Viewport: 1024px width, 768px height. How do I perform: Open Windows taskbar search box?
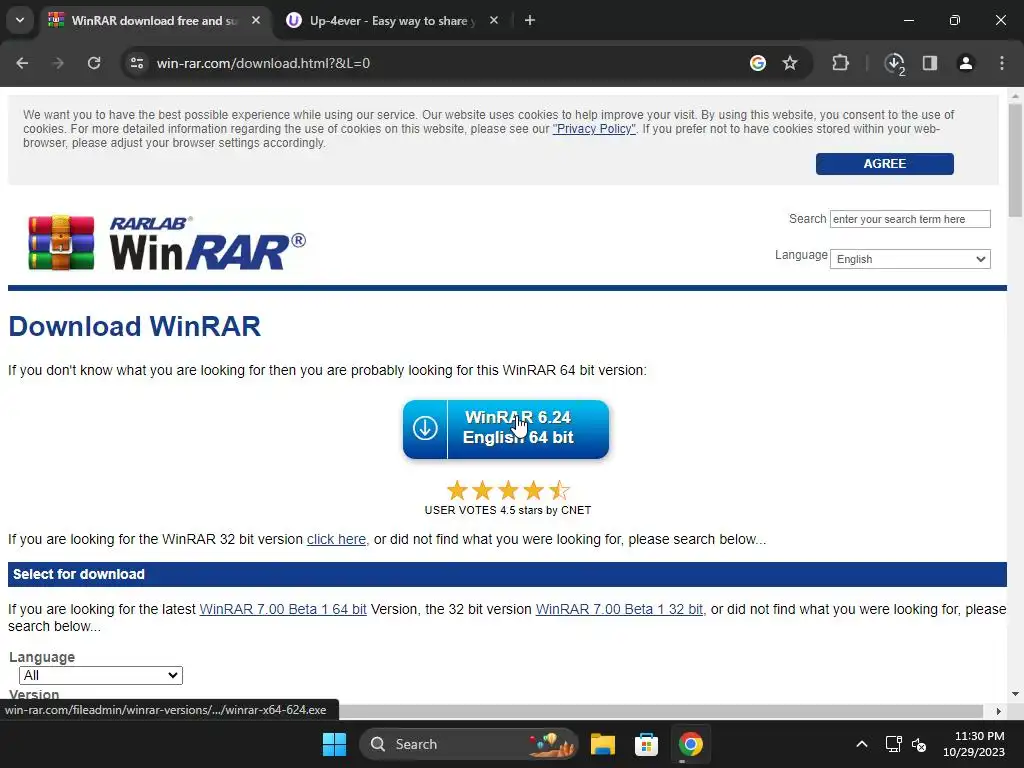point(469,744)
